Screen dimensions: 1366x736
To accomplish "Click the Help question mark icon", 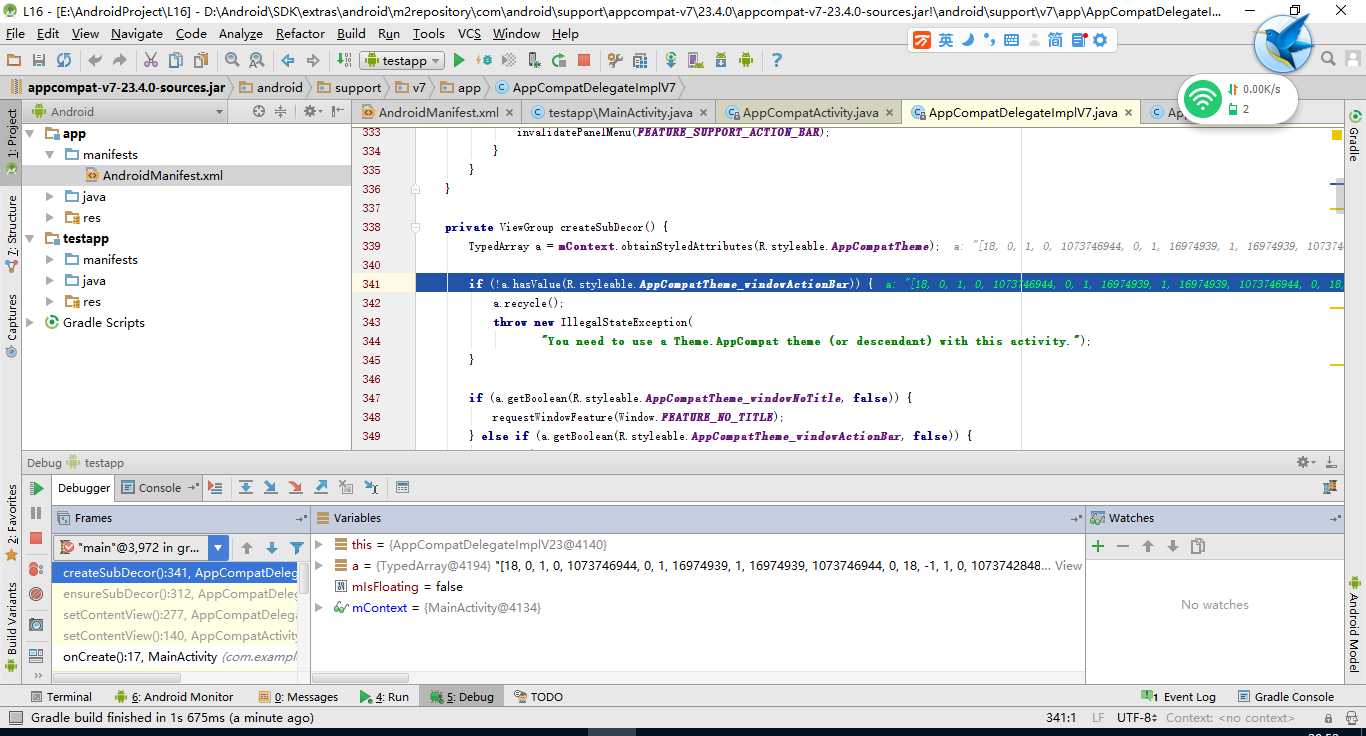I will point(776,60).
